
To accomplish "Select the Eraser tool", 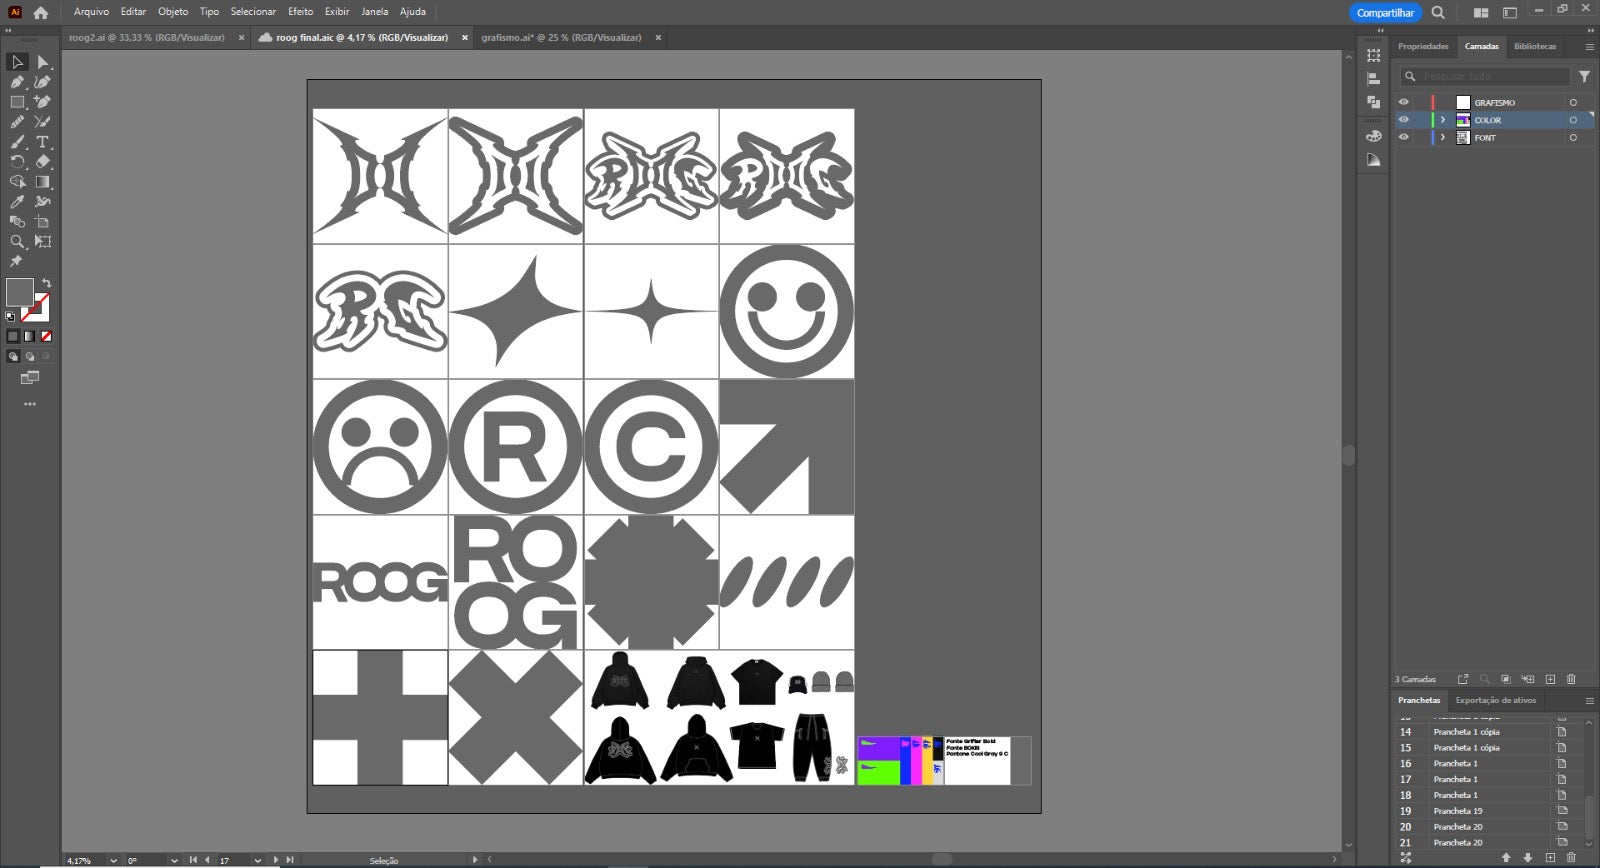I will [43, 162].
